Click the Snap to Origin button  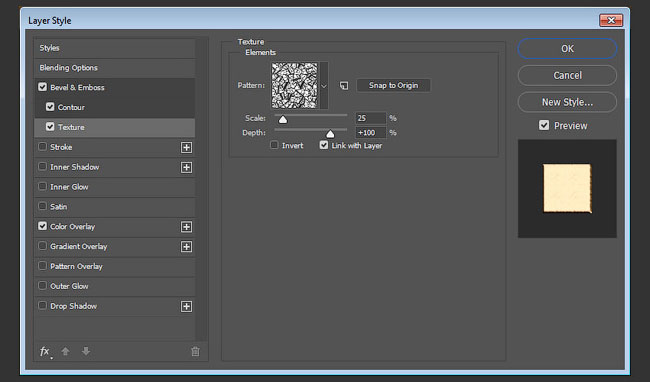tap(393, 85)
